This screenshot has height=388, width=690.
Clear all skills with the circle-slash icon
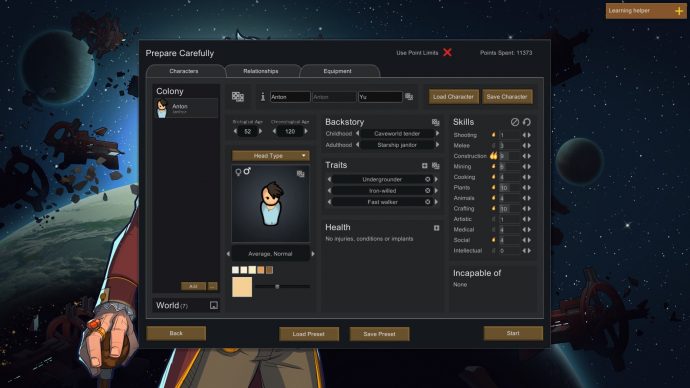[514, 122]
